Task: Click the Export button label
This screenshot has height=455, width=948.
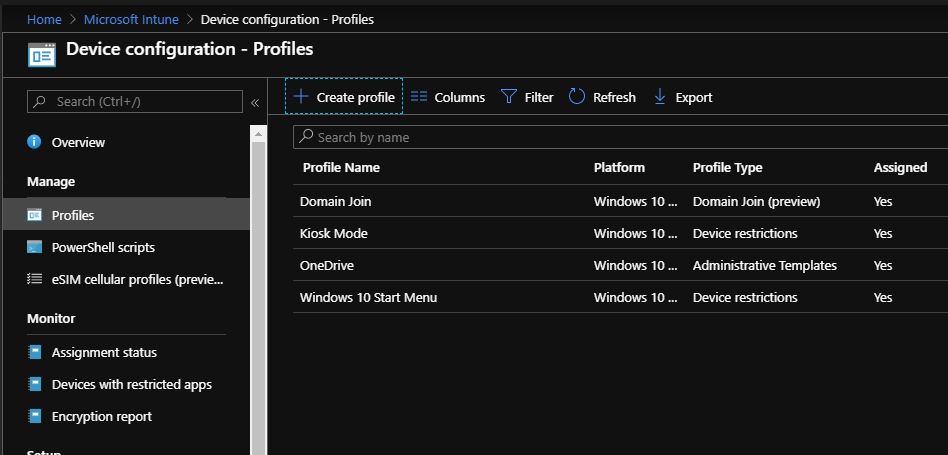Action: pos(693,97)
